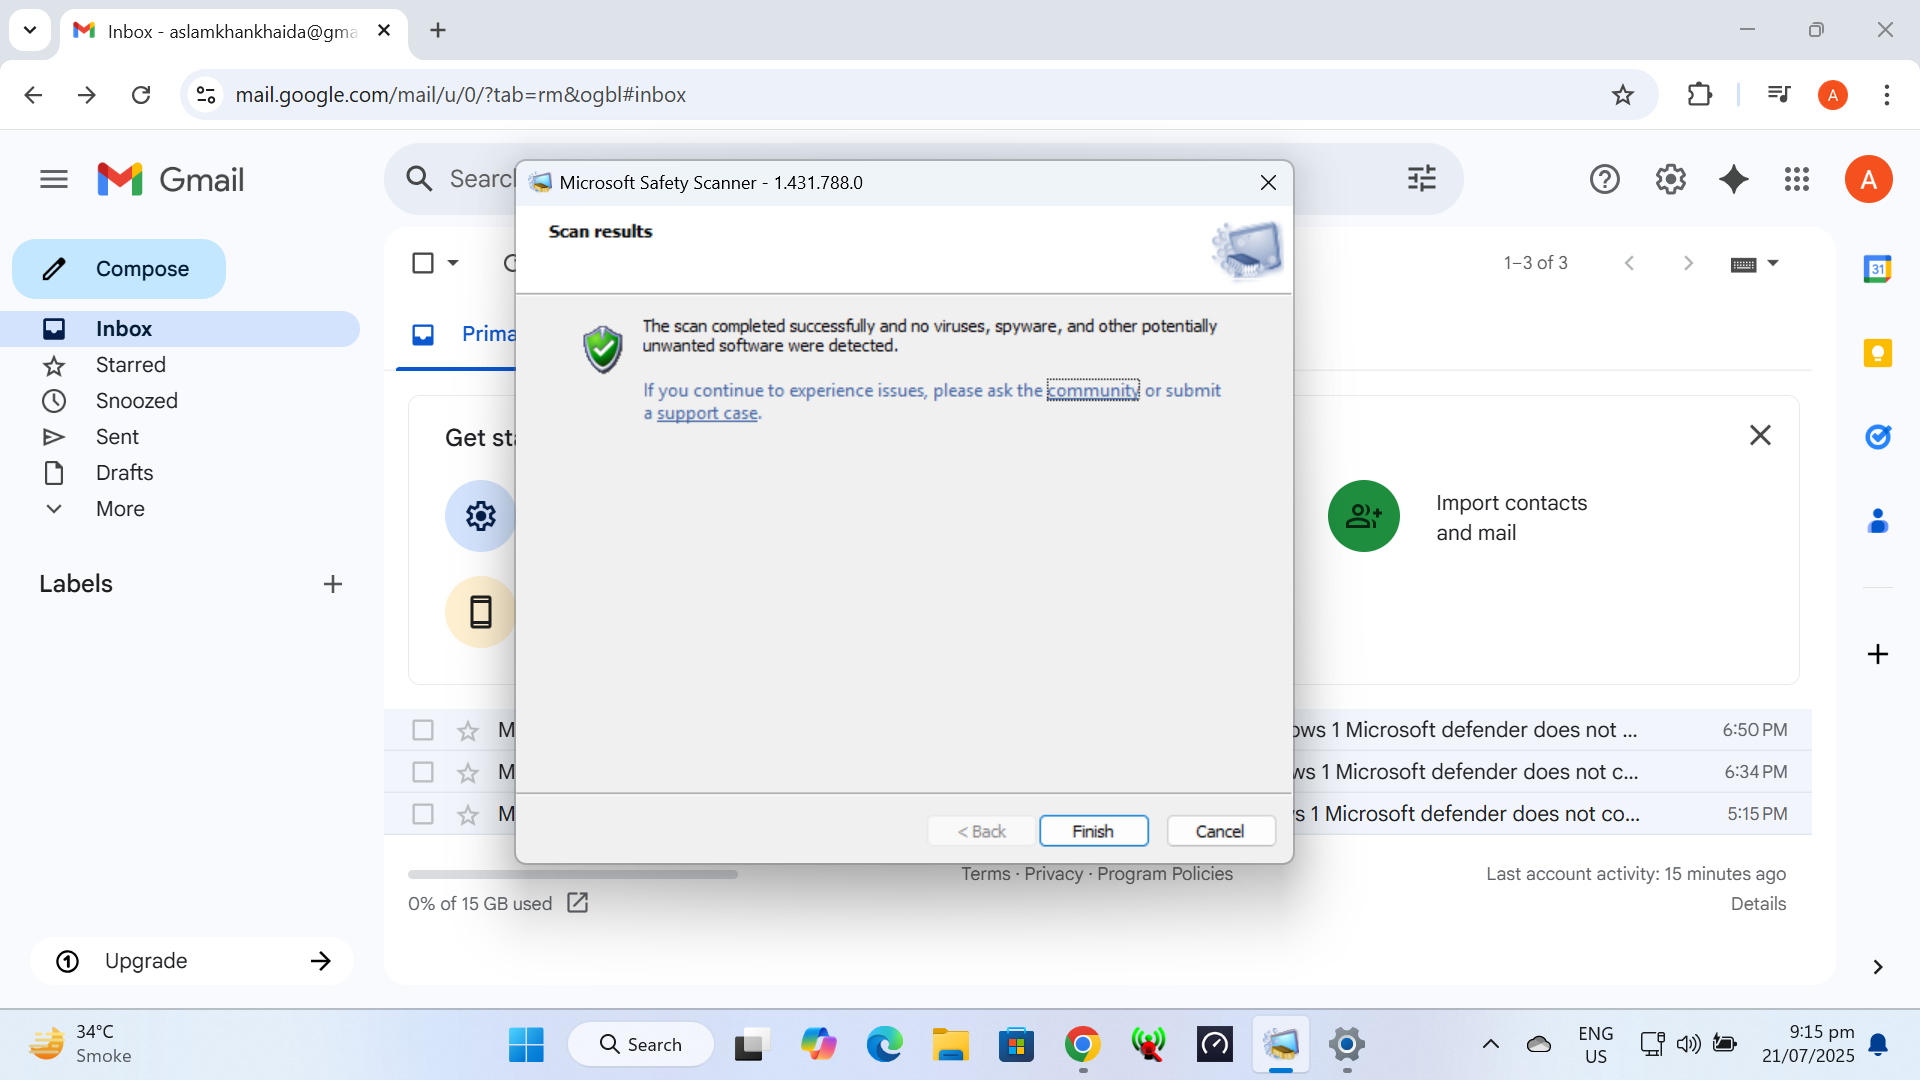The height and width of the screenshot is (1080, 1920).
Task: Switch to the Primary tab
Action: click(x=470, y=334)
